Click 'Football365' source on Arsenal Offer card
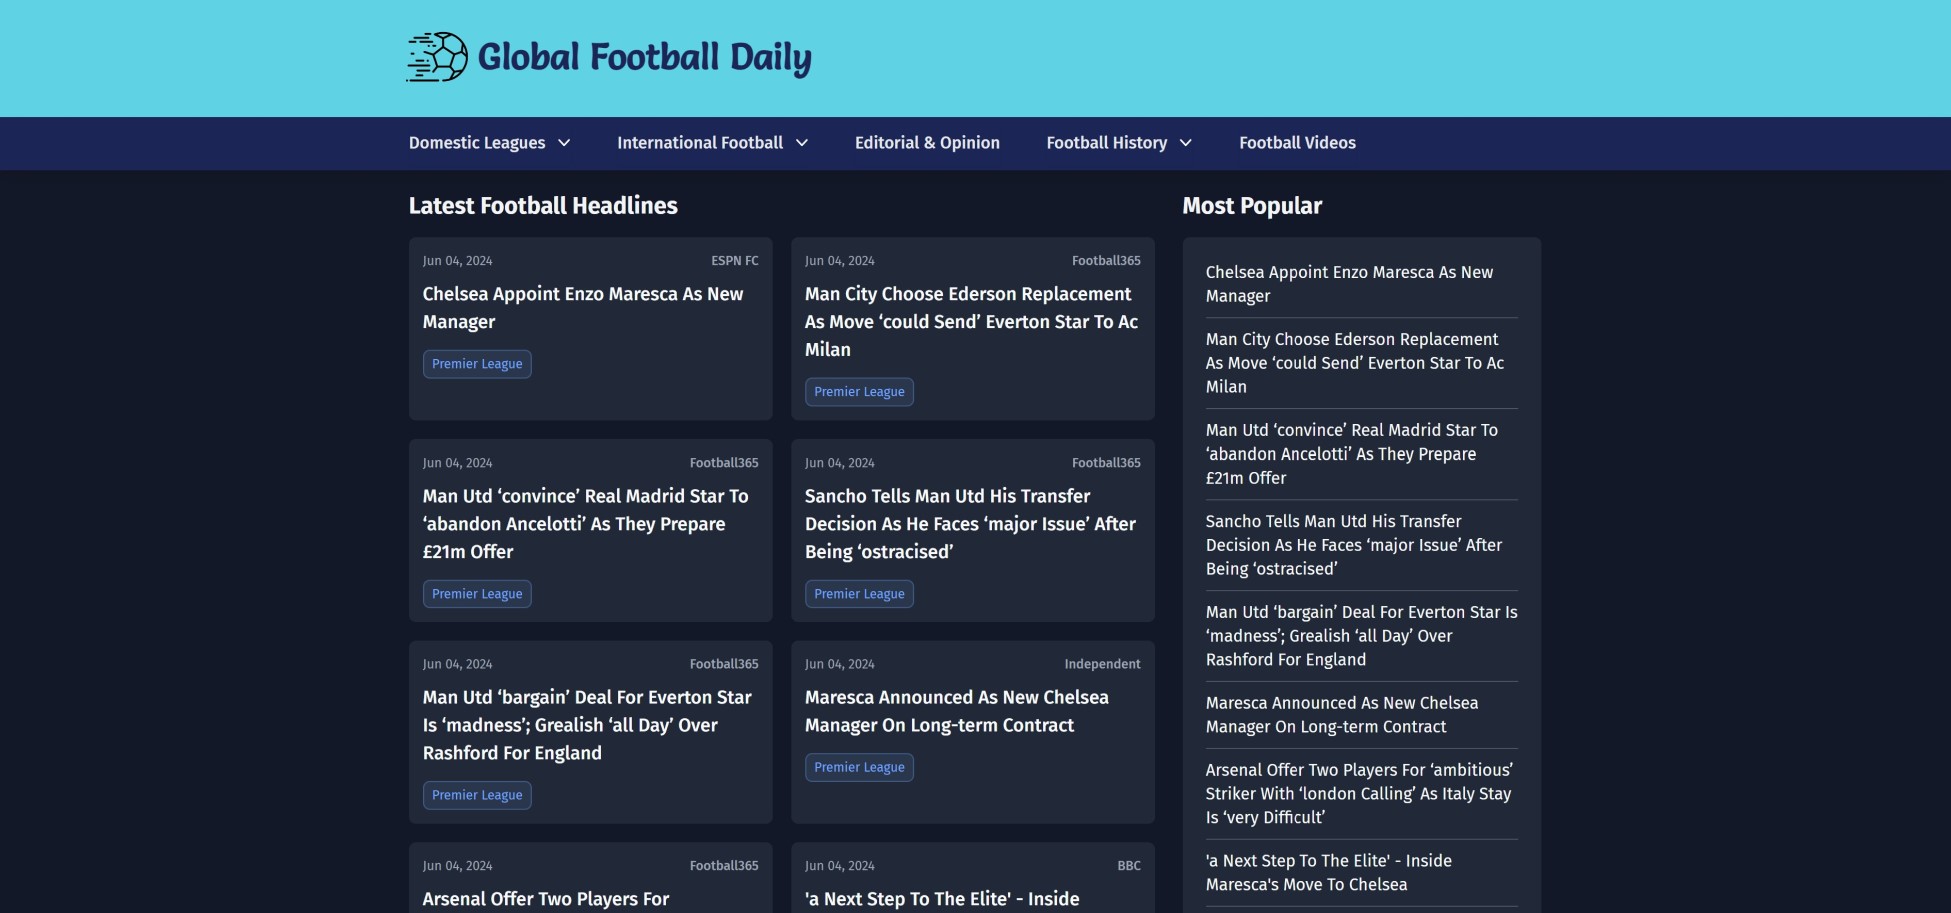 coord(724,866)
